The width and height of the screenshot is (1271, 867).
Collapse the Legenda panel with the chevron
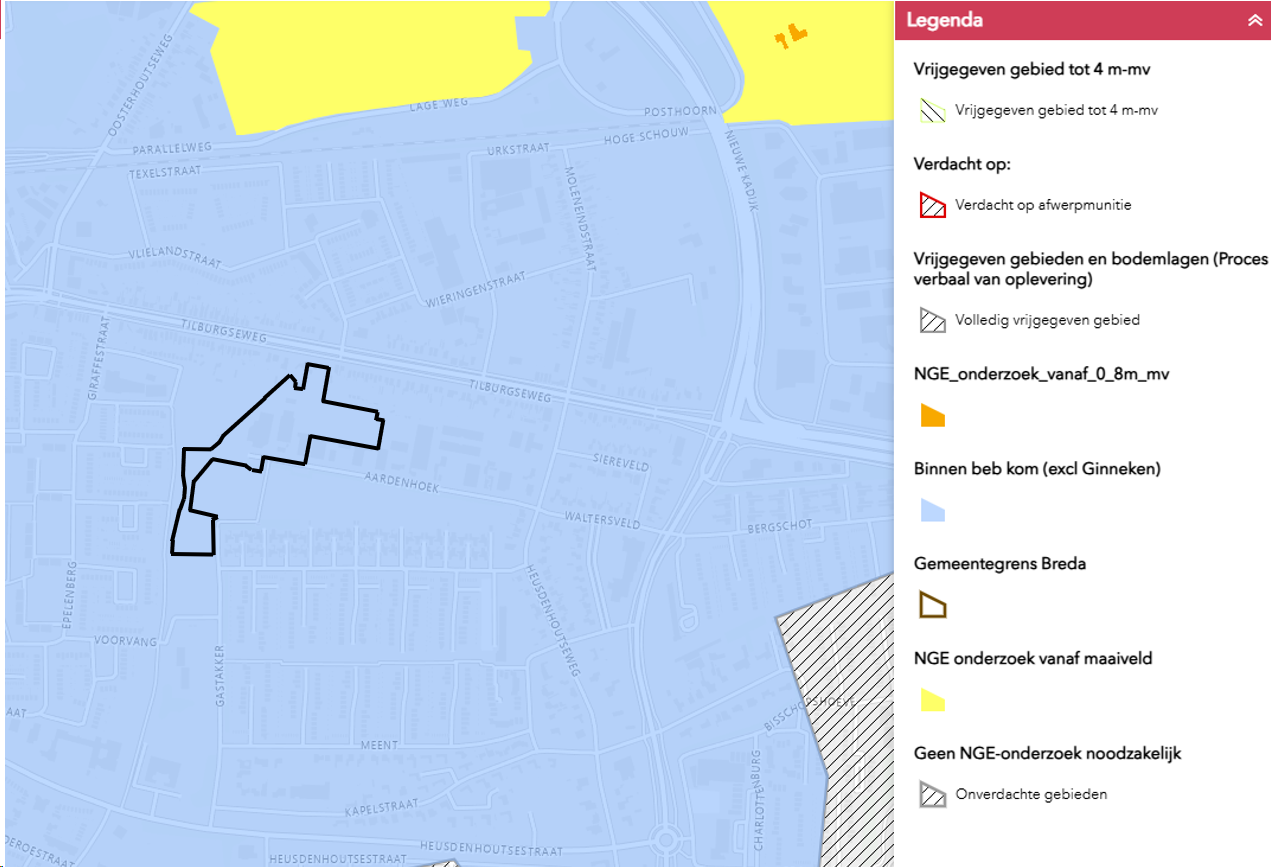click(x=1255, y=20)
